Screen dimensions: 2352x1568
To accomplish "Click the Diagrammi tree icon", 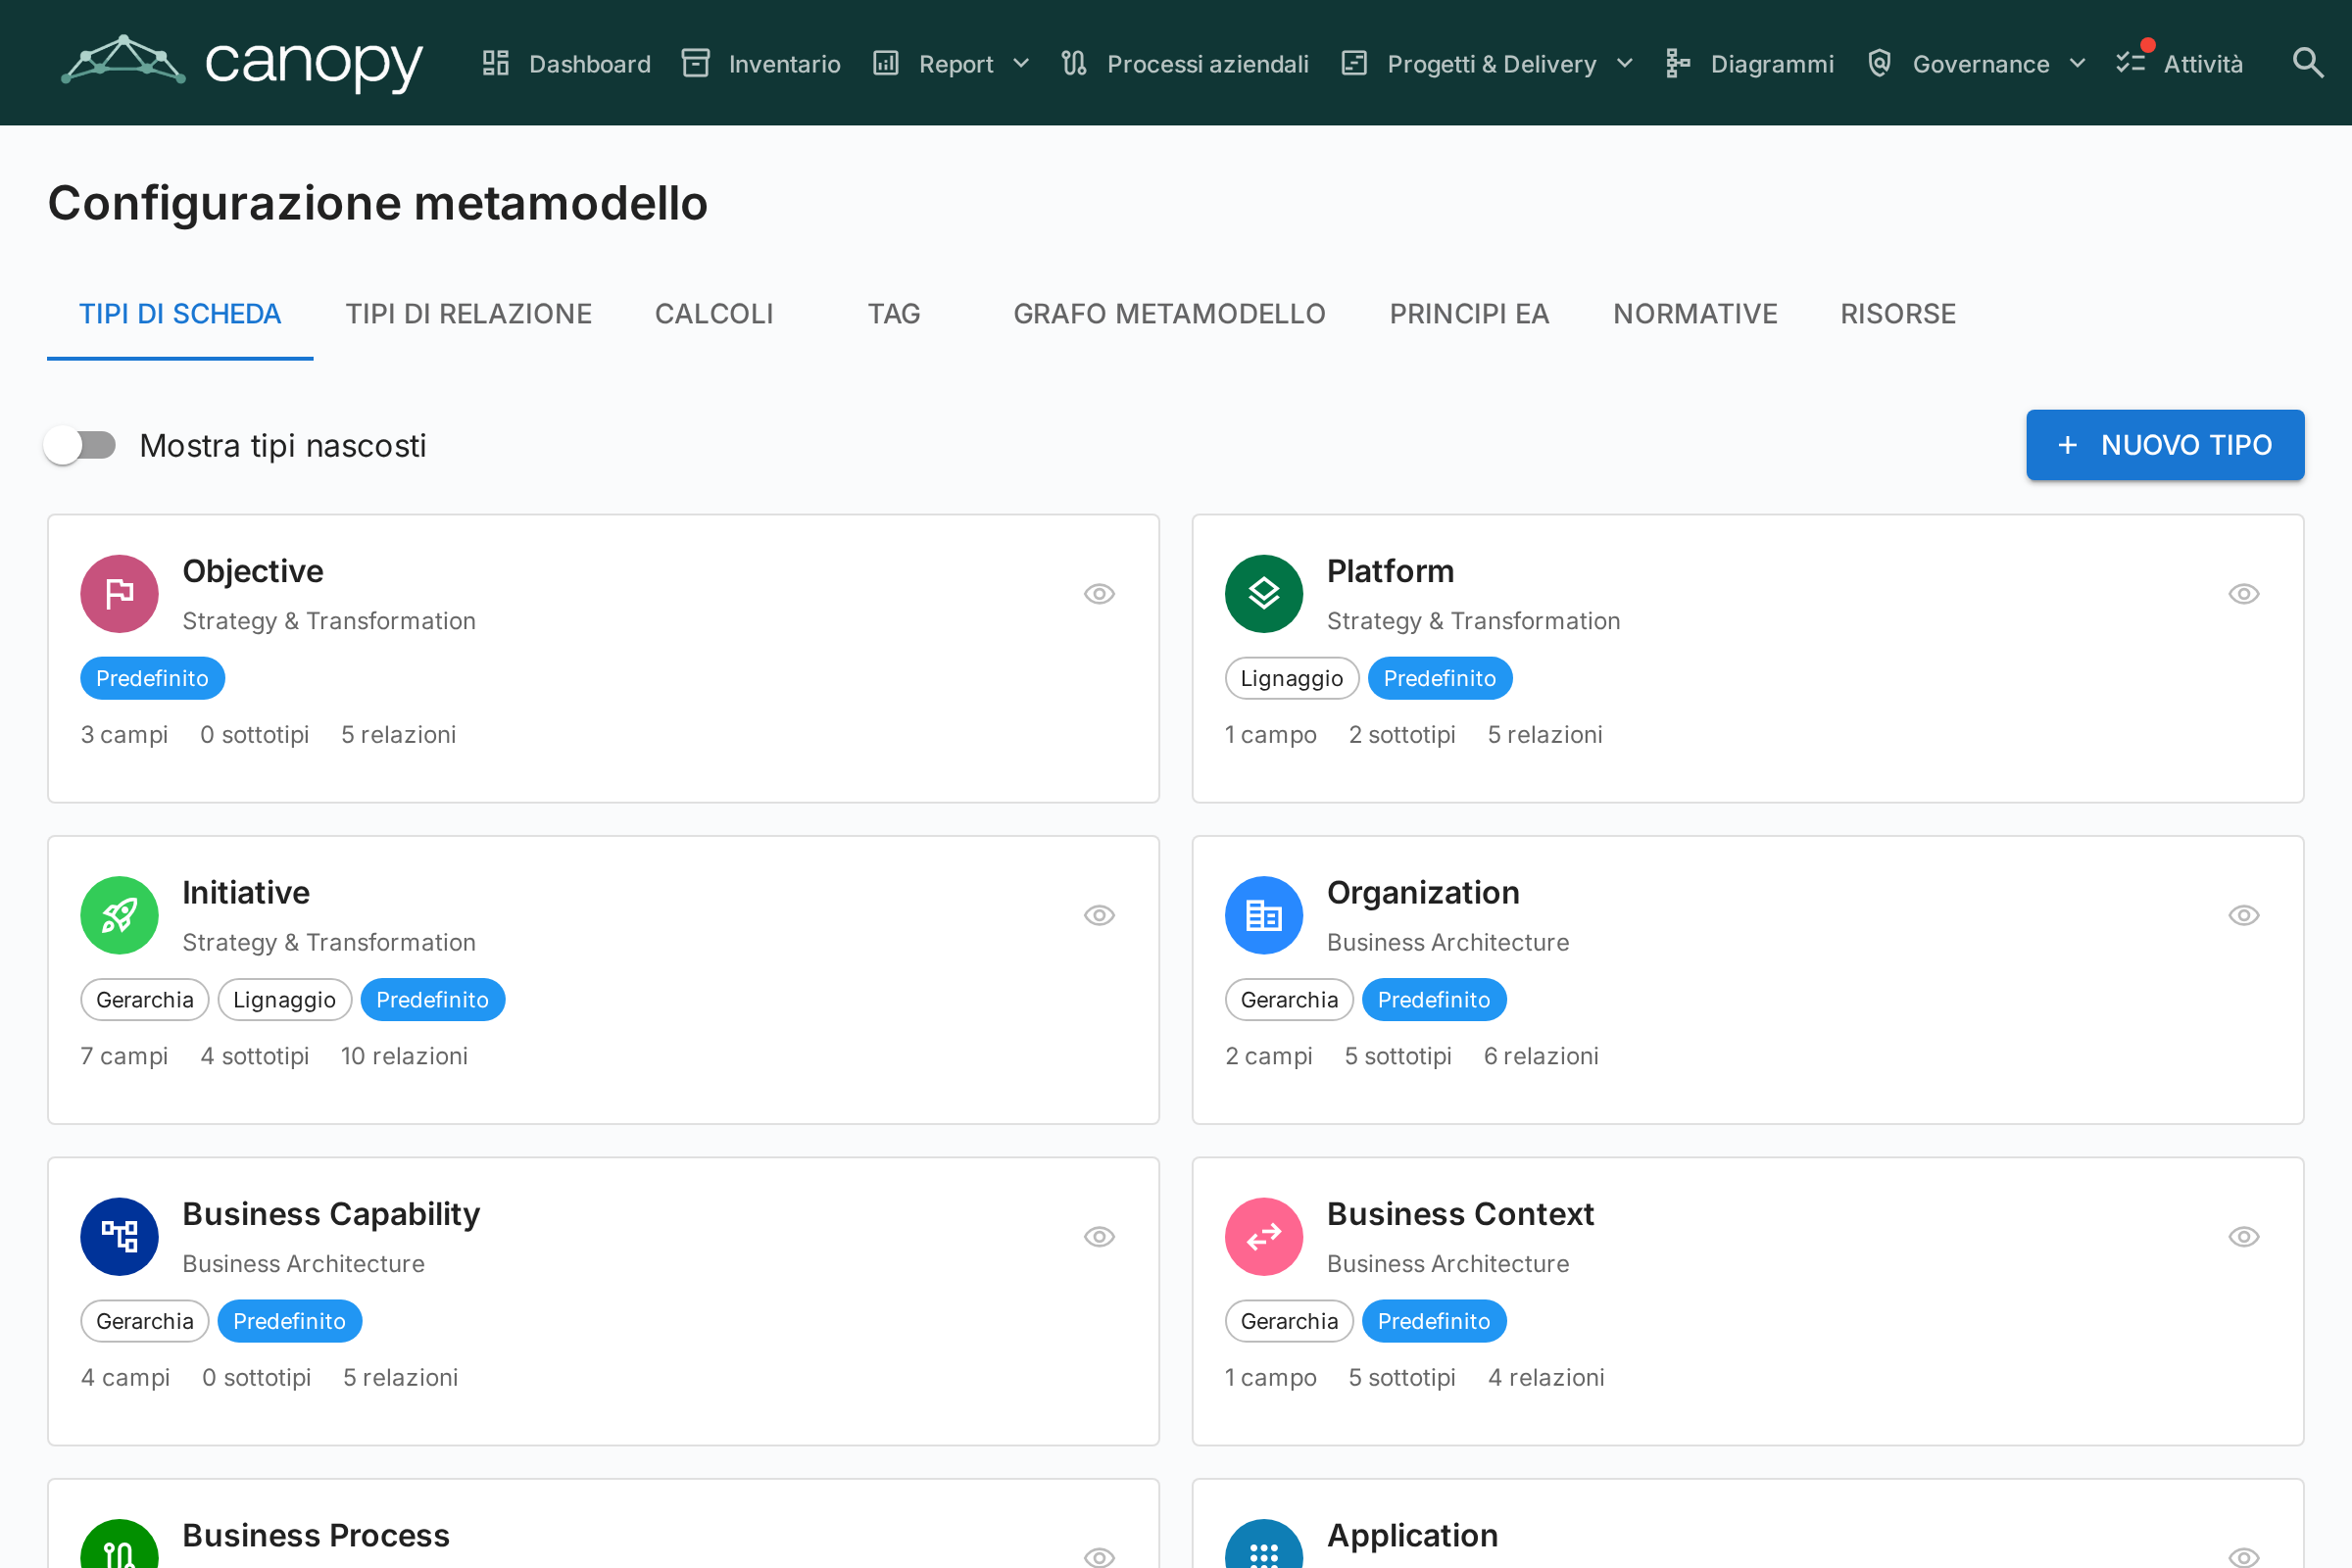I will tap(1678, 63).
